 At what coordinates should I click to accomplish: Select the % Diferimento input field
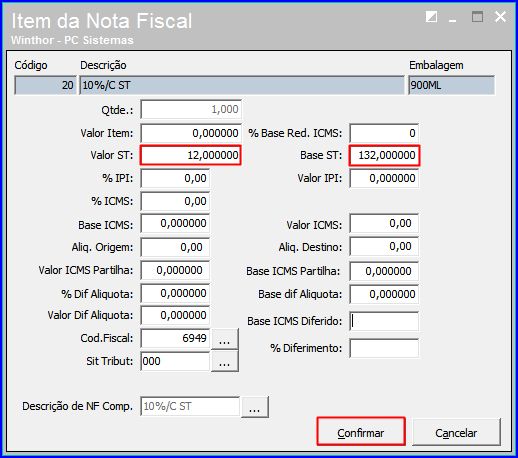pos(384,348)
